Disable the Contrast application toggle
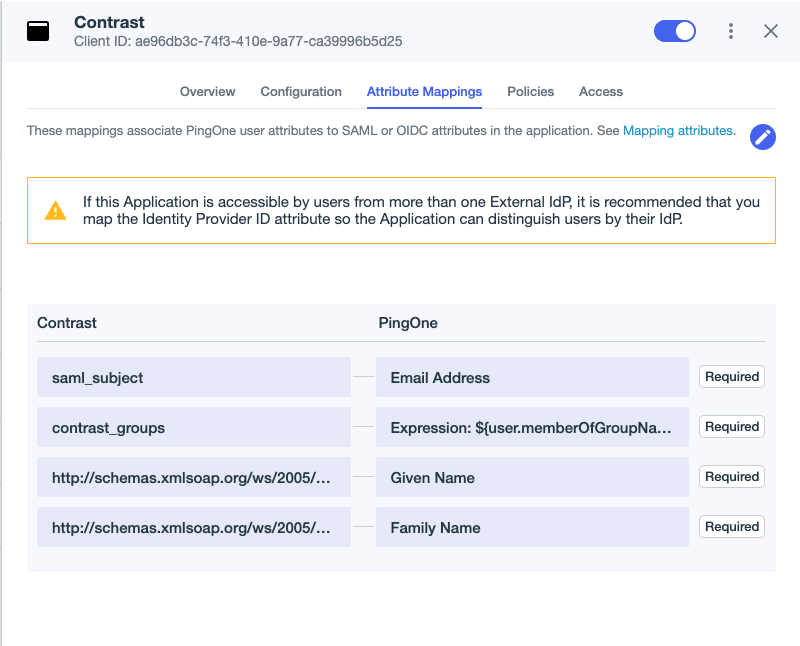 pyautogui.click(x=675, y=31)
